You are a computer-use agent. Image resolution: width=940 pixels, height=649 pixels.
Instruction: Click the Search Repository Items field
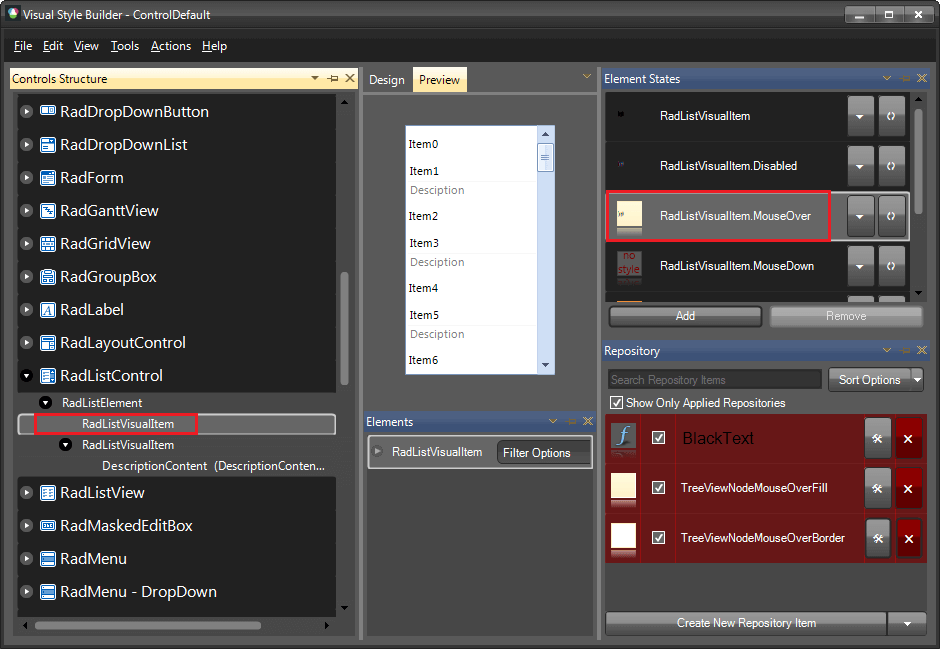coord(715,379)
